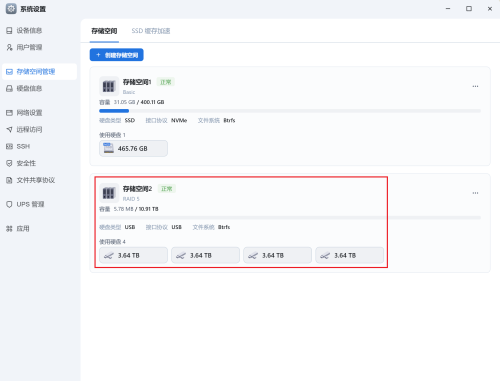The image size is (500, 381).
Task: Click the 正常 status badge of 存储空间1
Action: (x=166, y=82)
